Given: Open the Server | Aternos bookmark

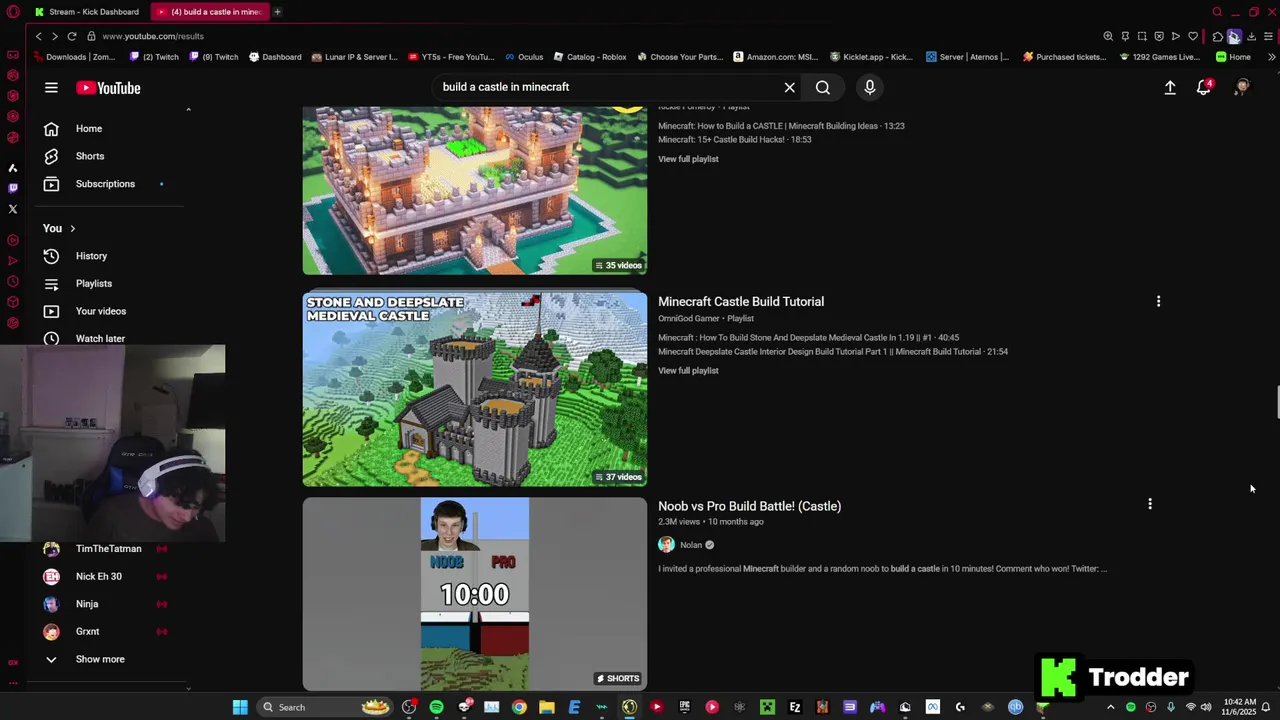Looking at the screenshot, I should point(967,57).
